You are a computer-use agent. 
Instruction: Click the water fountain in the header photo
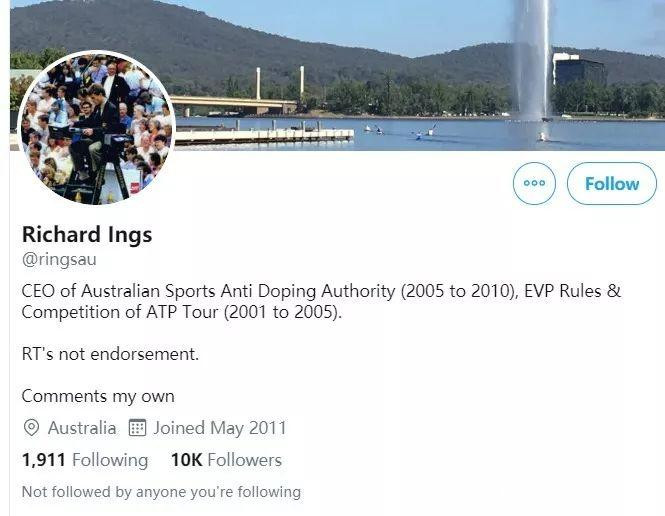[531, 60]
